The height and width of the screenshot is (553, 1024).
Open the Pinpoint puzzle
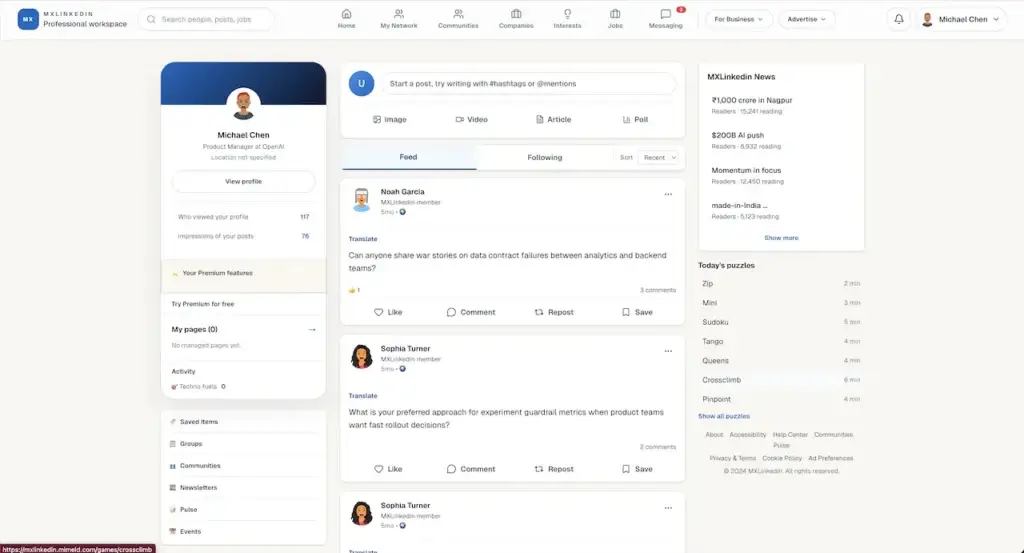780,399
